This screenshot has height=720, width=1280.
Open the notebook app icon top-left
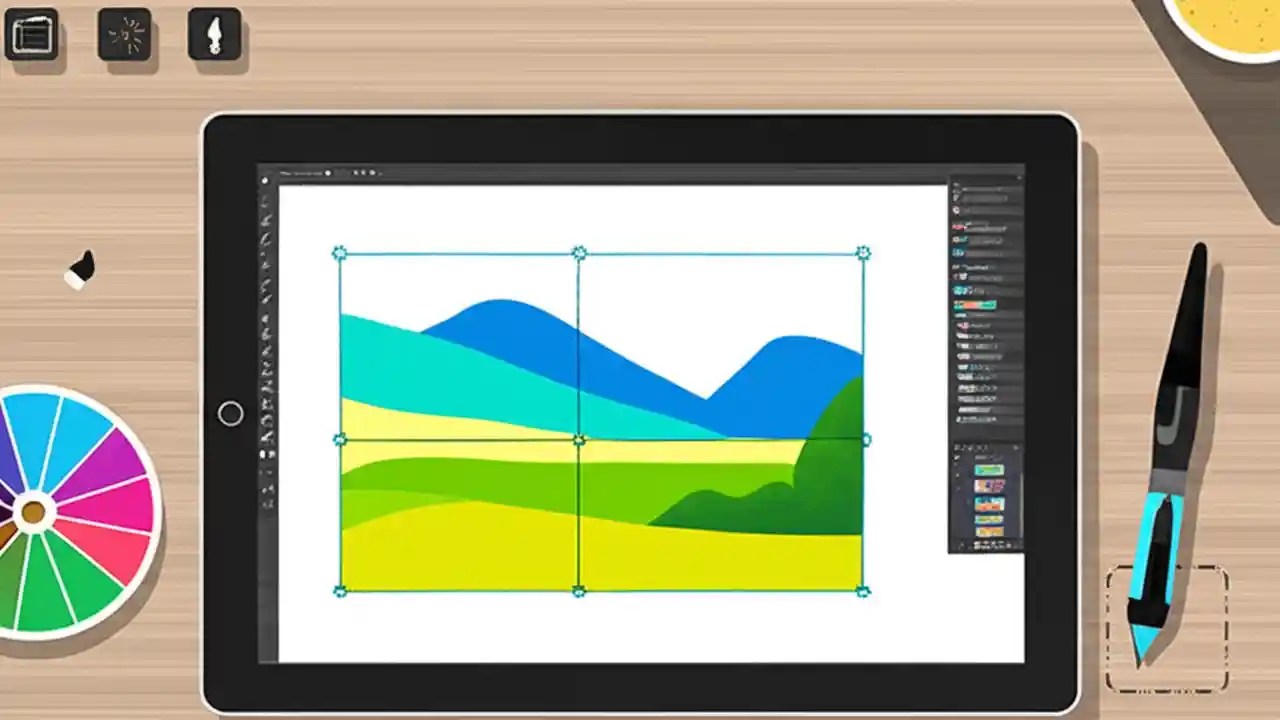coord(33,33)
